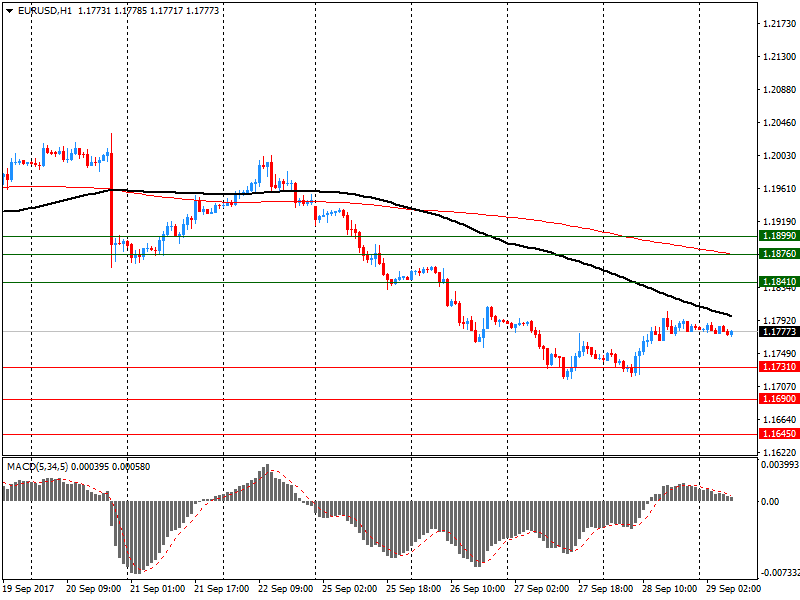The image size is (800, 600).
Task: Click the 1.18760 green level label
Action: pyautogui.click(x=779, y=254)
